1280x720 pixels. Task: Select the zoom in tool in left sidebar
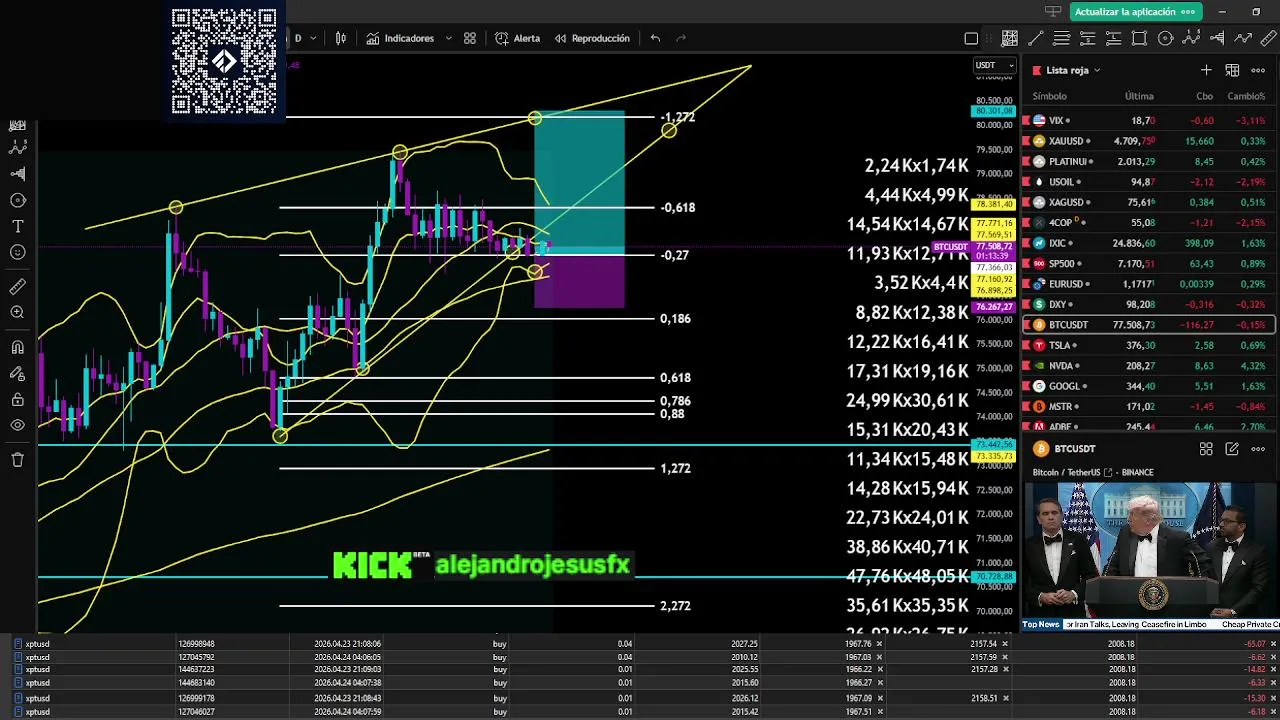pos(17,312)
